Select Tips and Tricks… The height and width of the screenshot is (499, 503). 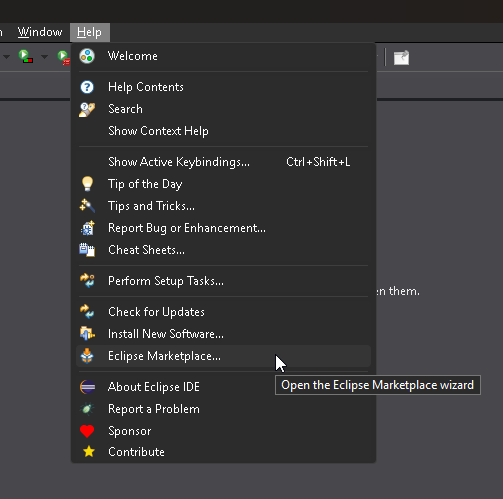pyautogui.click(x=223, y=206)
